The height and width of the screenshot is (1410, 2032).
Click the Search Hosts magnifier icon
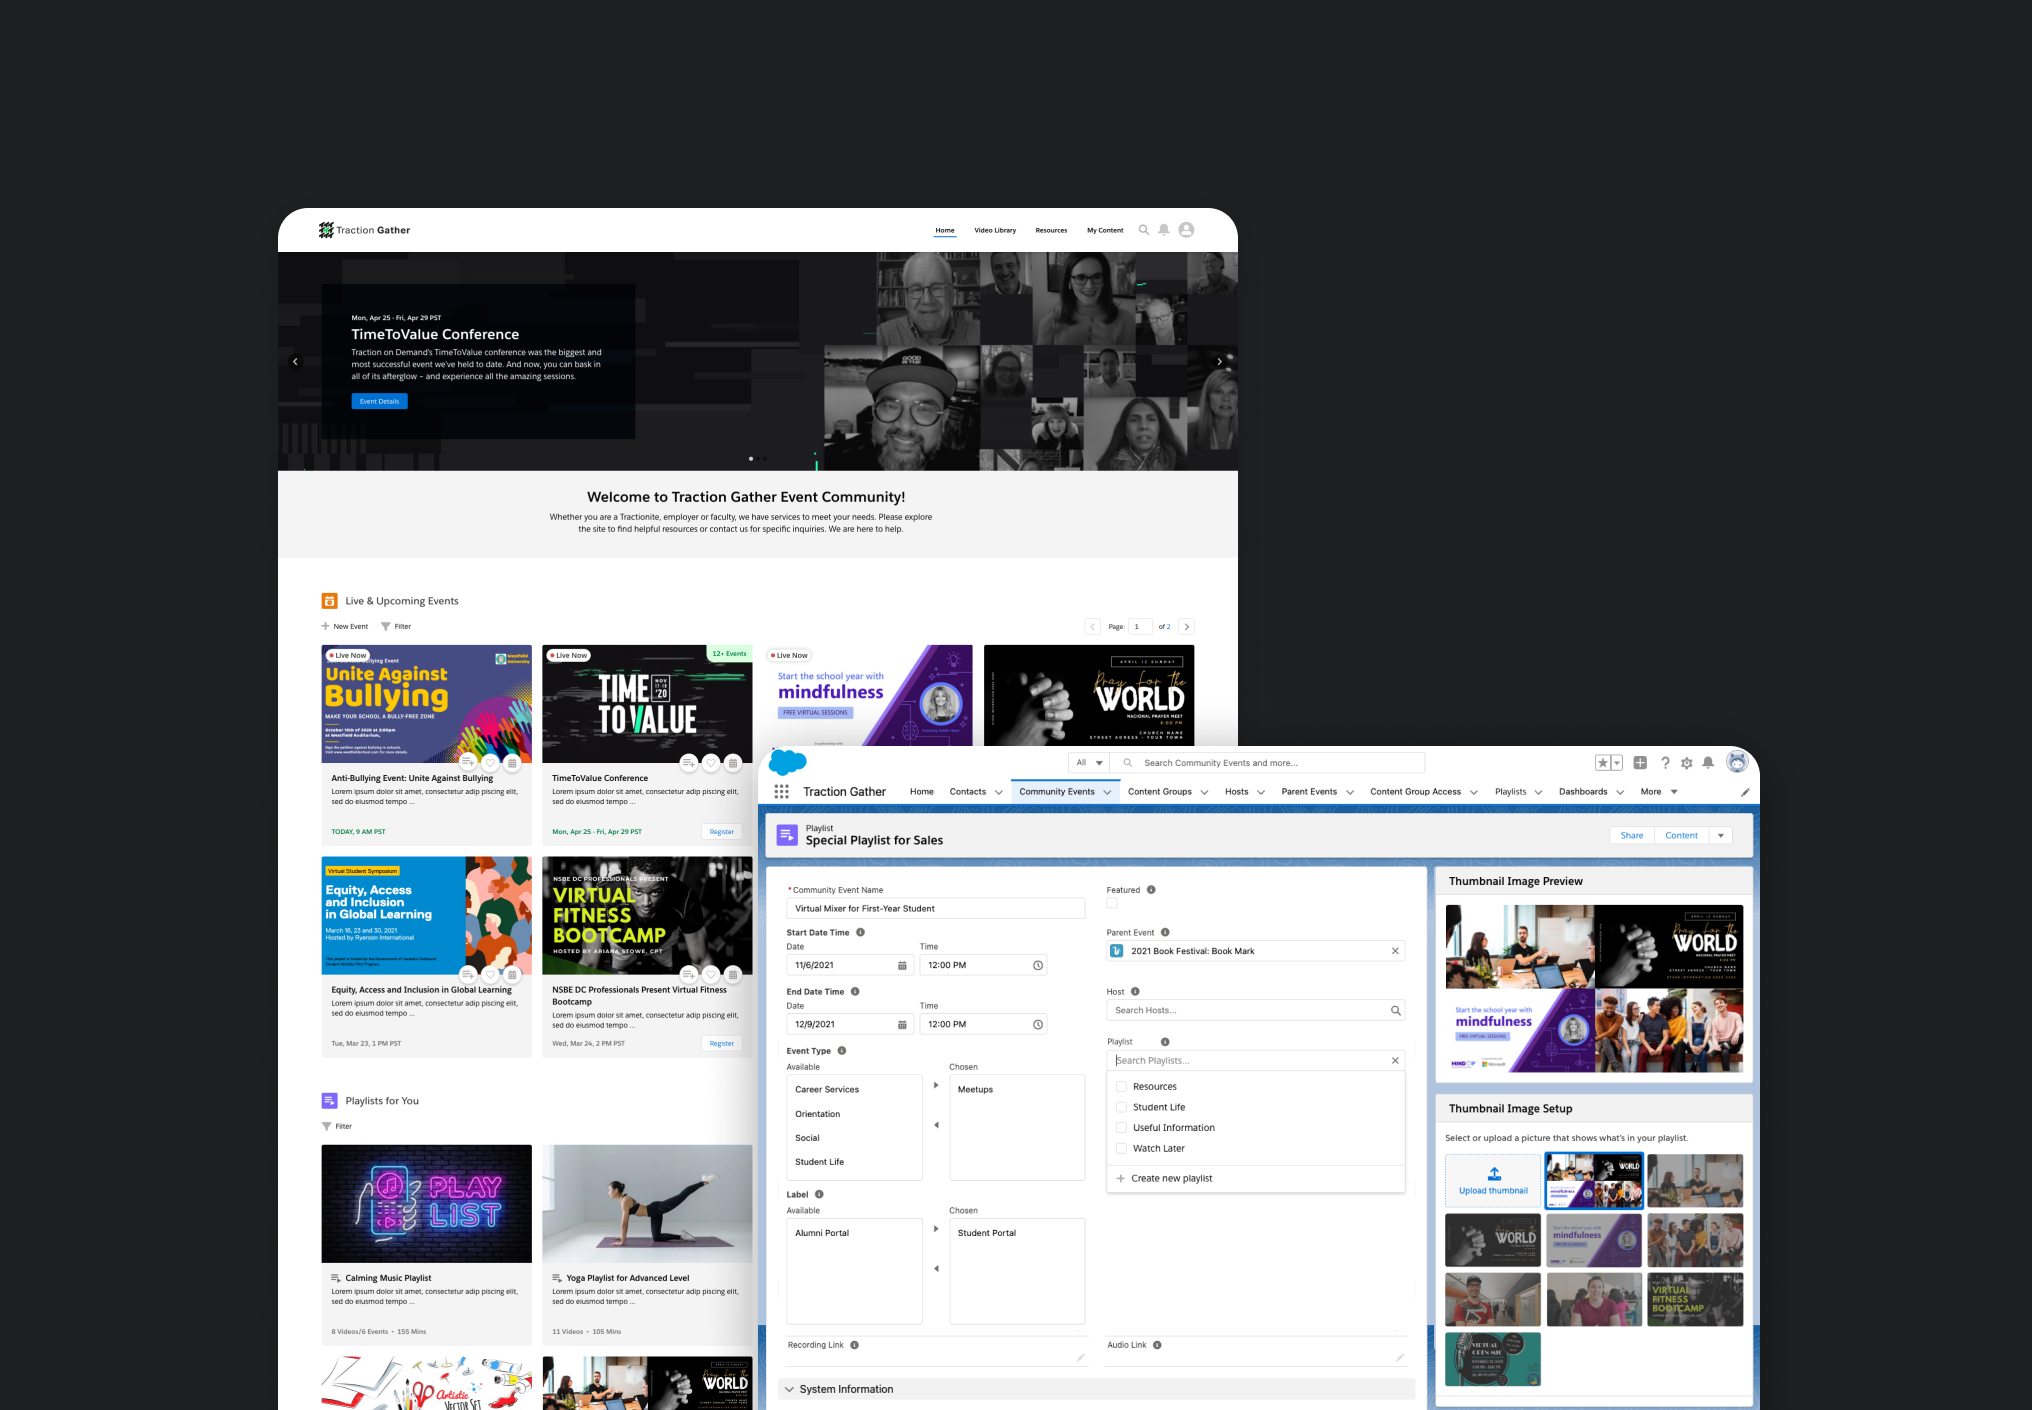1396,1011
